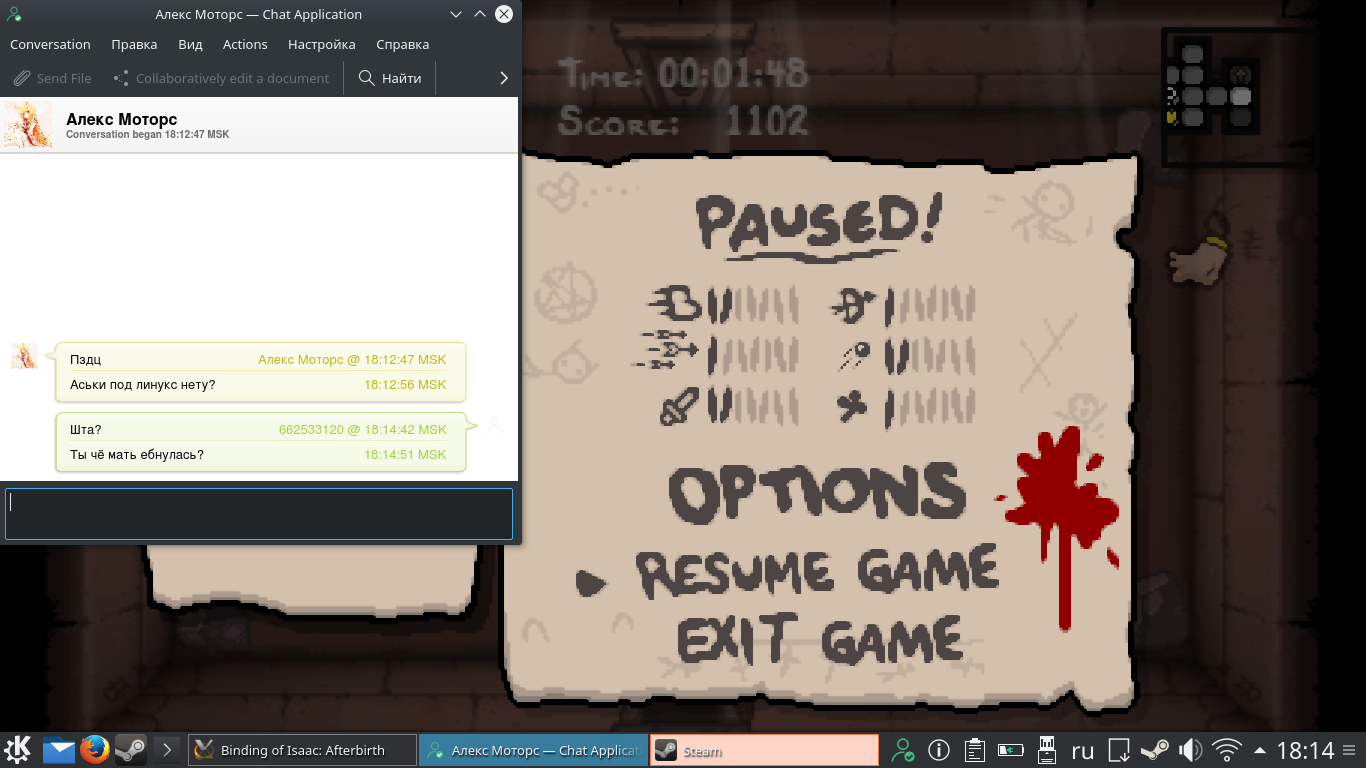Close the chat window
1366x768 pixels.
(x=505, y=14)
